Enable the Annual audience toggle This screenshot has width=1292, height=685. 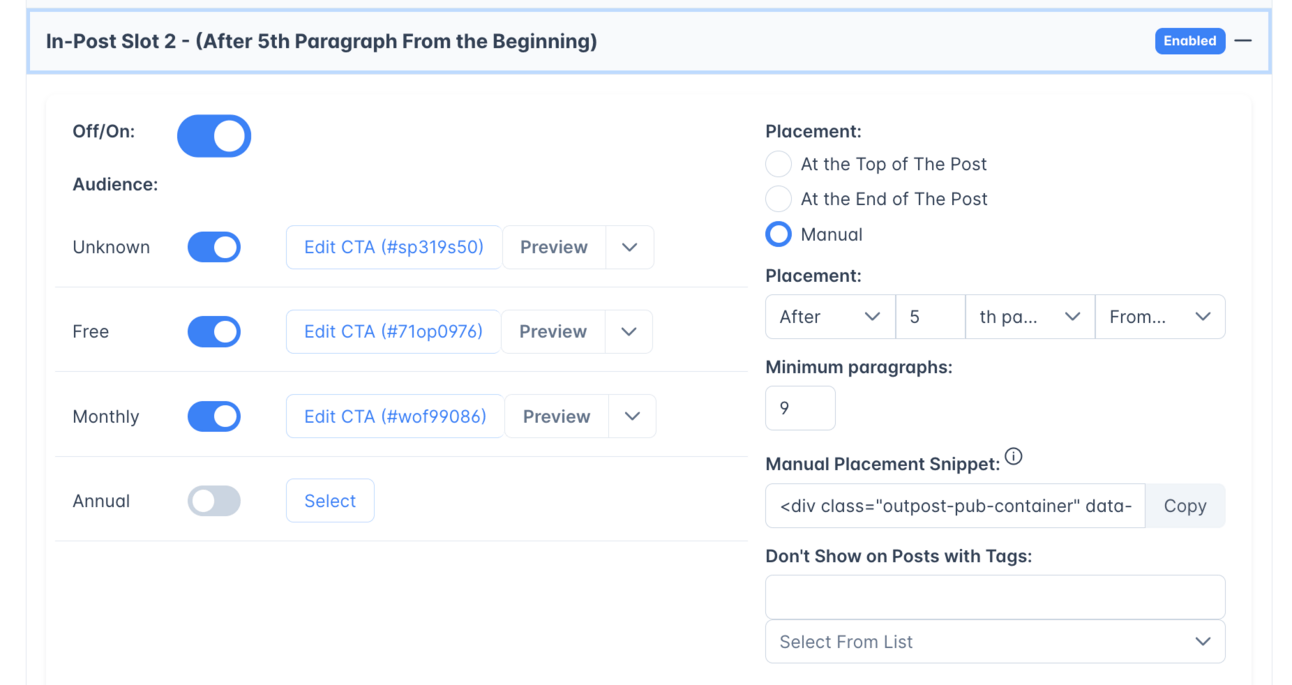tap(214, 501)
